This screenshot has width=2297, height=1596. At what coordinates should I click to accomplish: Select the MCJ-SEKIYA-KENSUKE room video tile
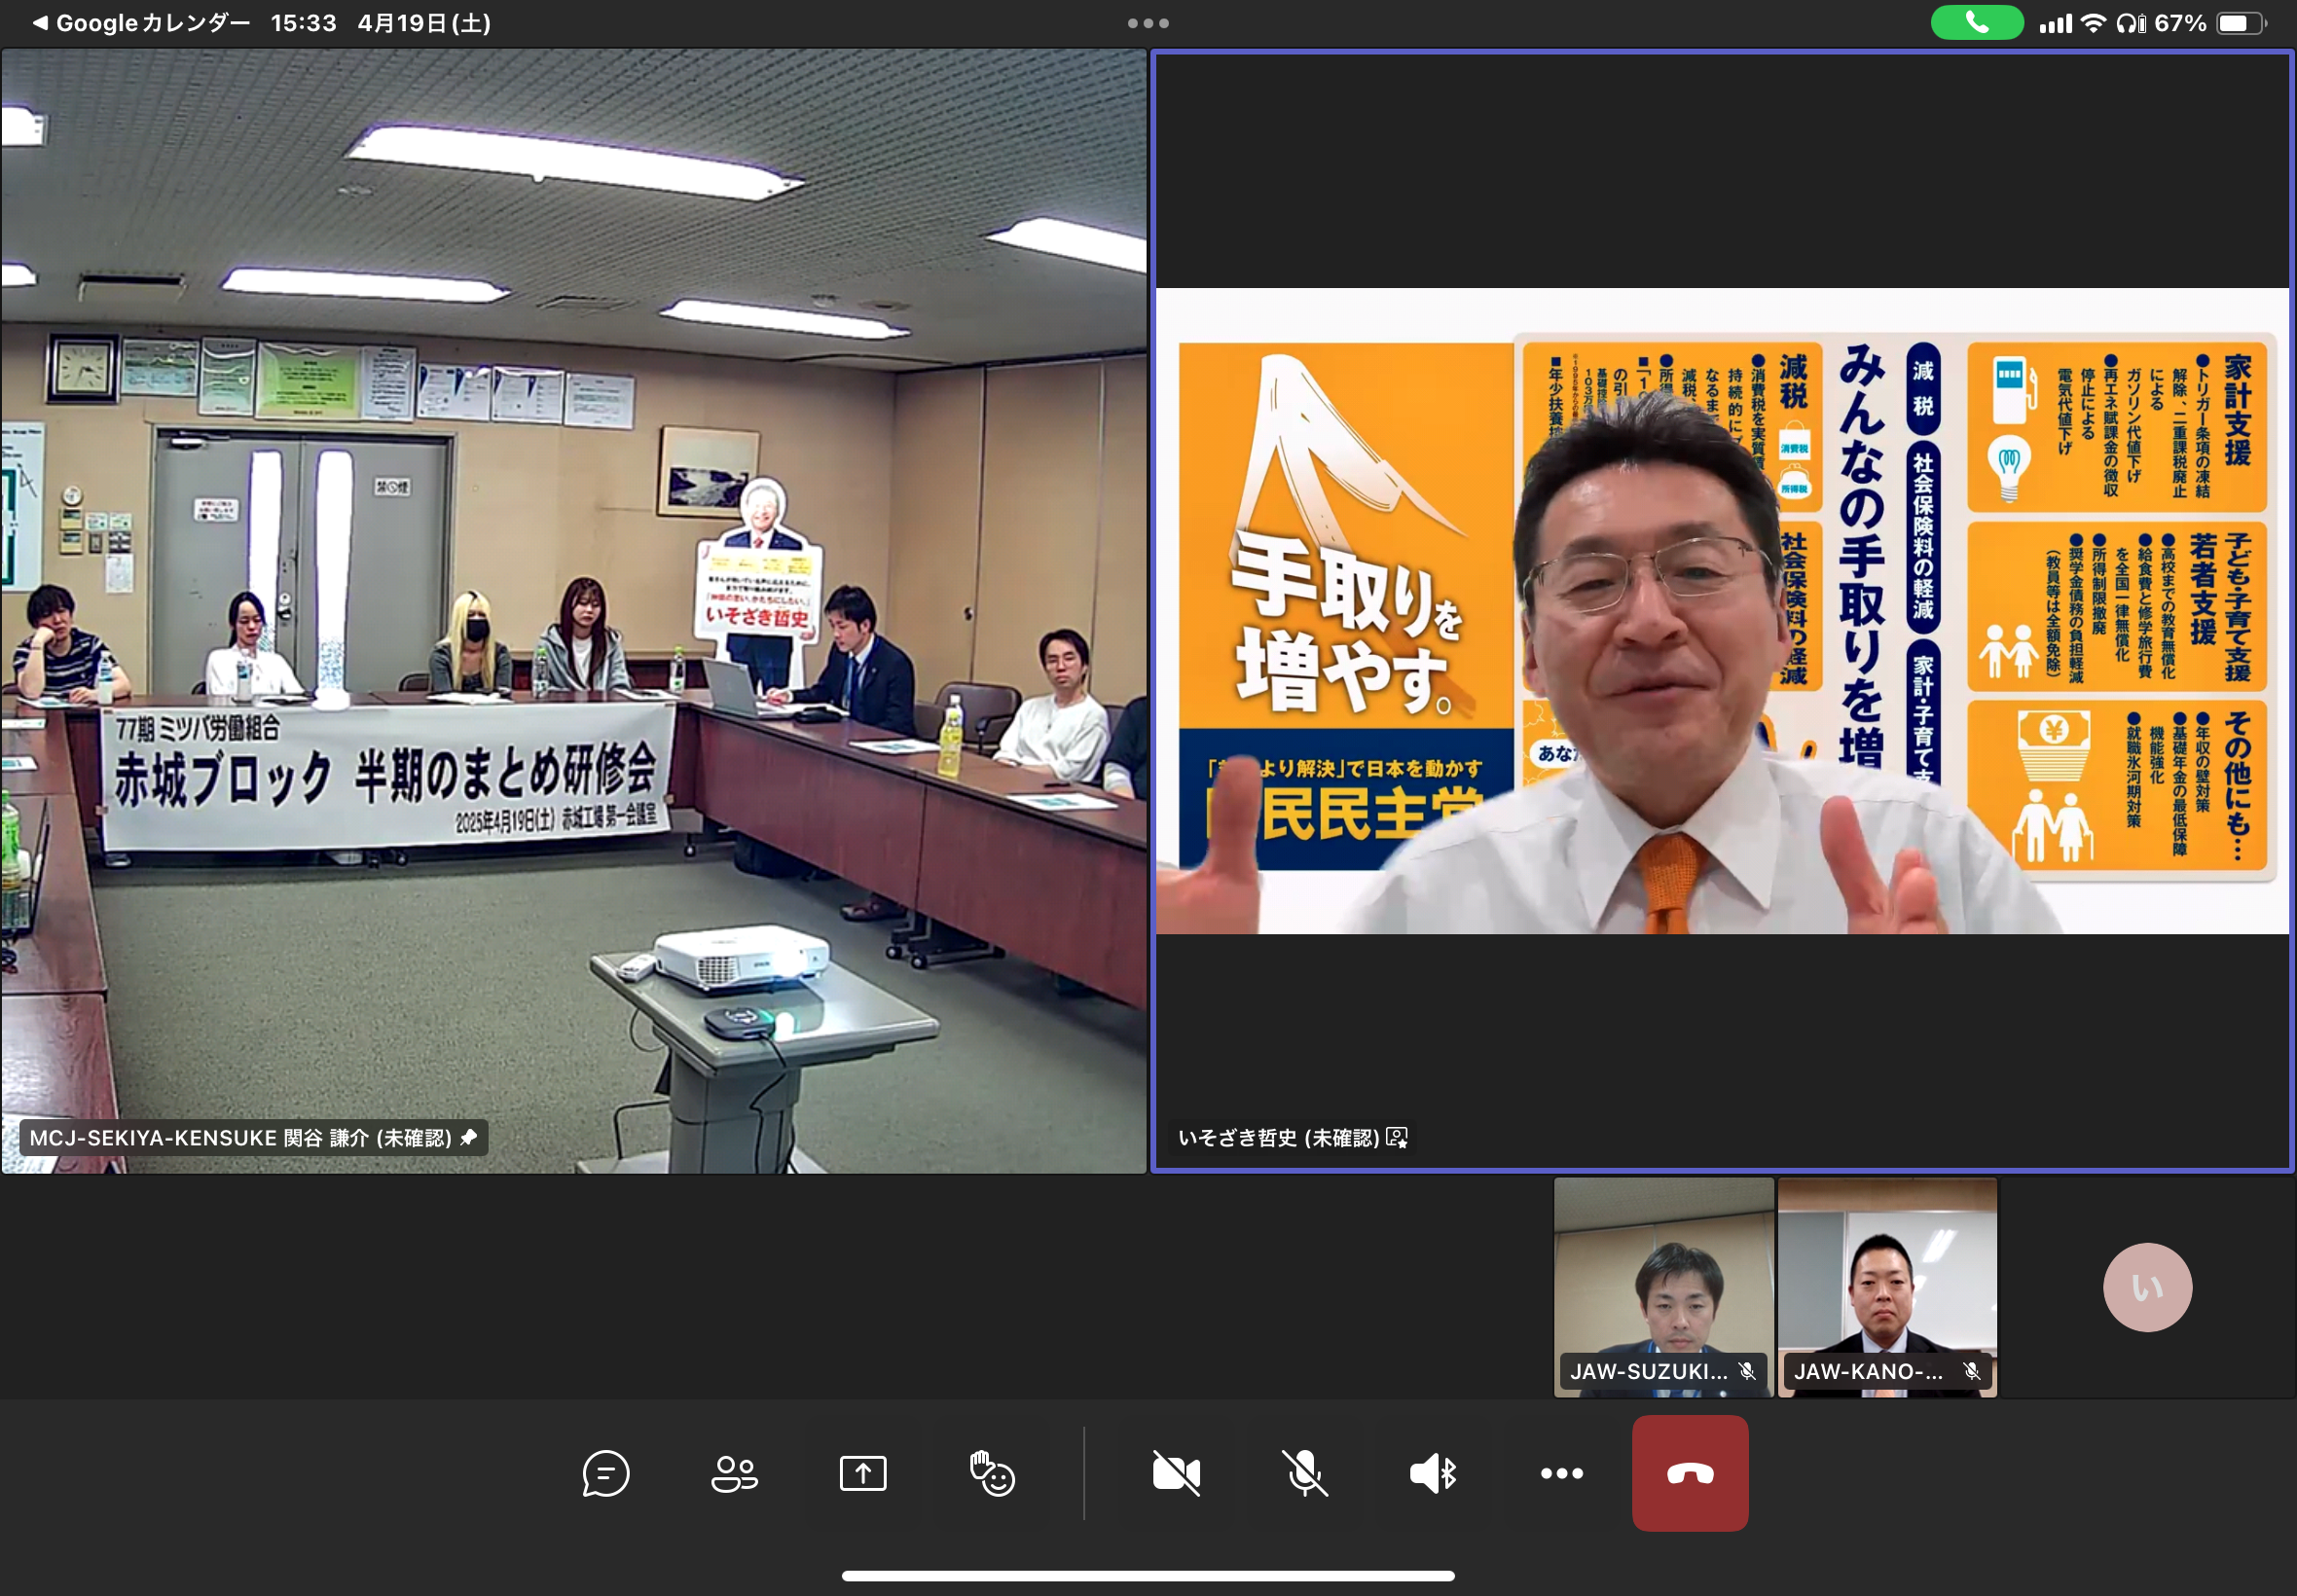573,610
